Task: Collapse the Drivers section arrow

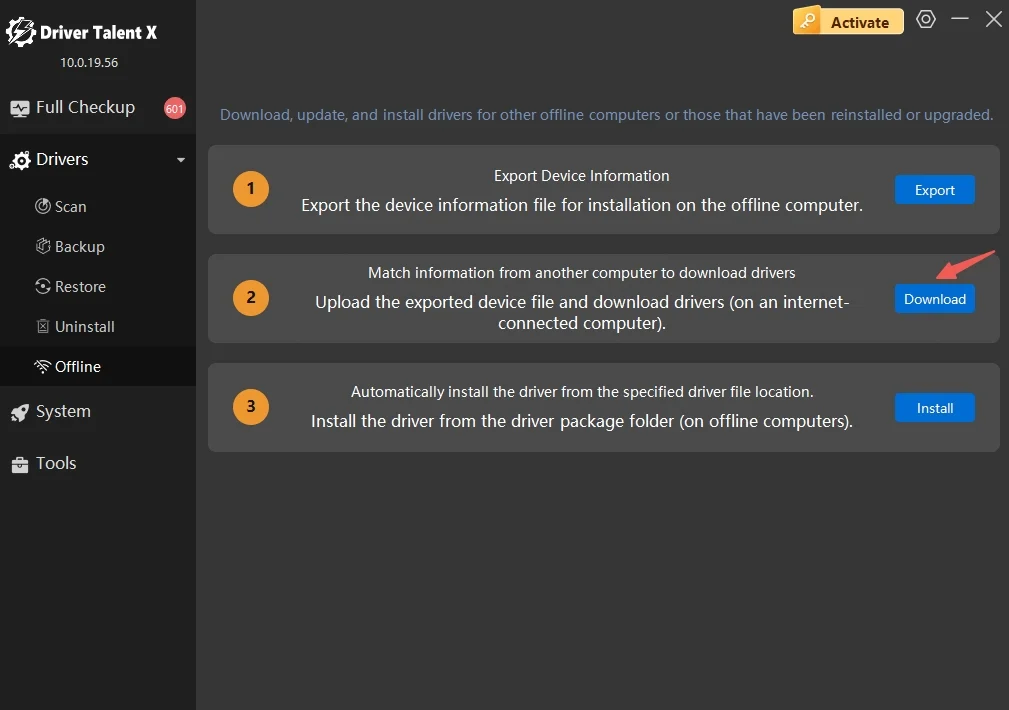Action: click(x=181, y=160)
